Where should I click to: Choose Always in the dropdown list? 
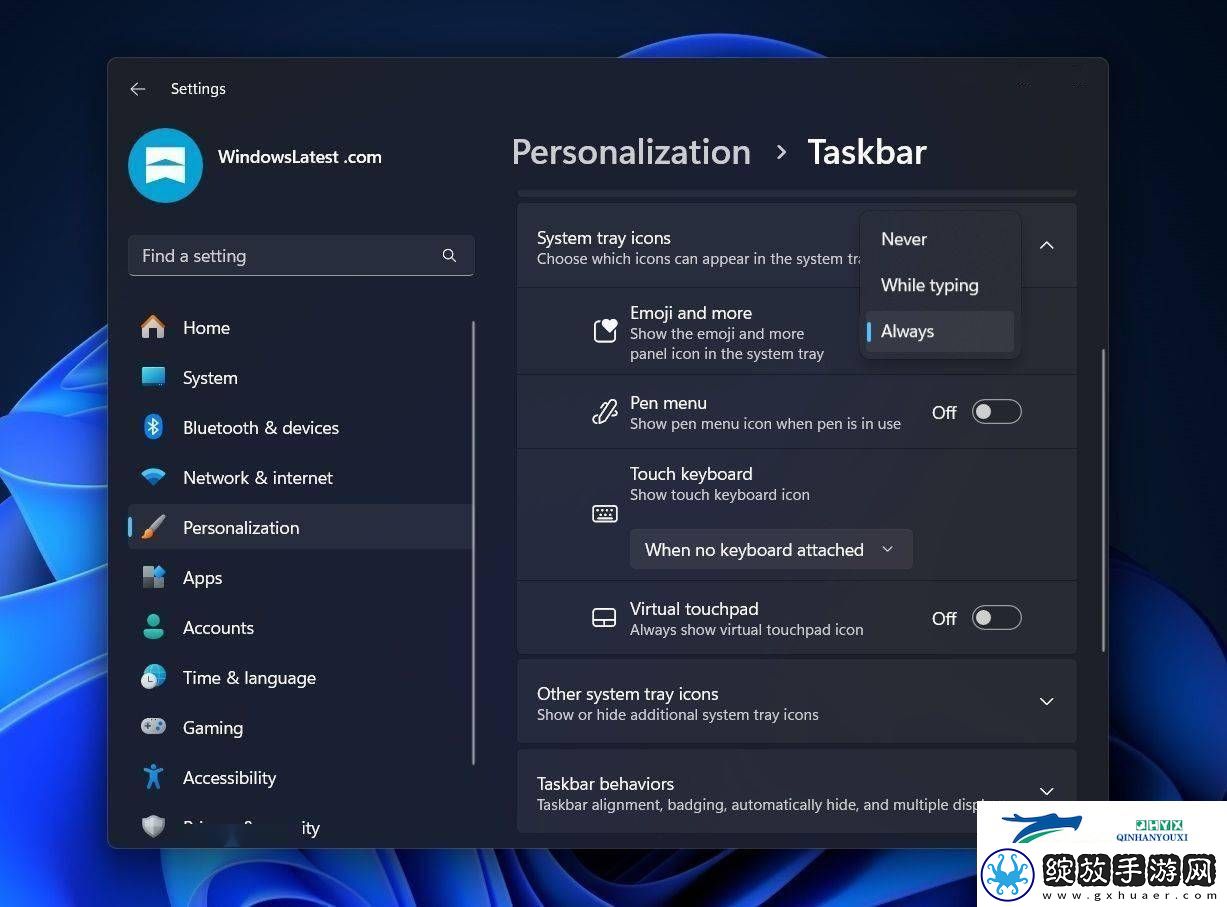click(x=940, y=331)
